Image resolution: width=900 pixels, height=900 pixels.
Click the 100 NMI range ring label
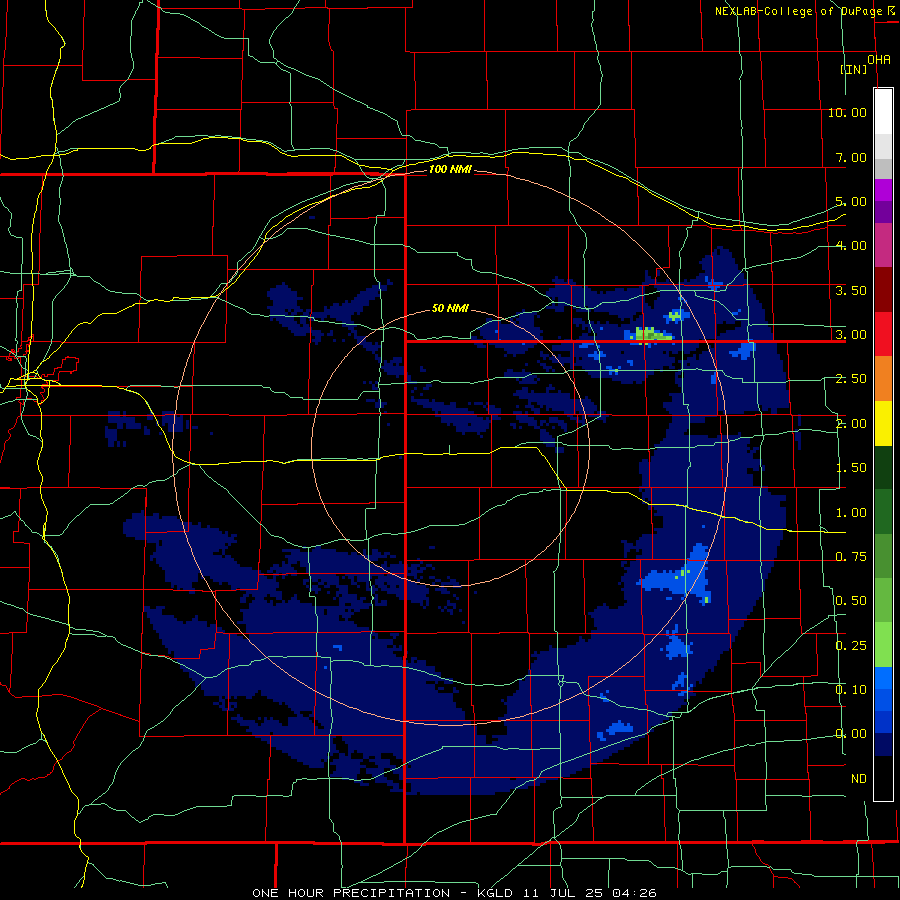point(450,169)
